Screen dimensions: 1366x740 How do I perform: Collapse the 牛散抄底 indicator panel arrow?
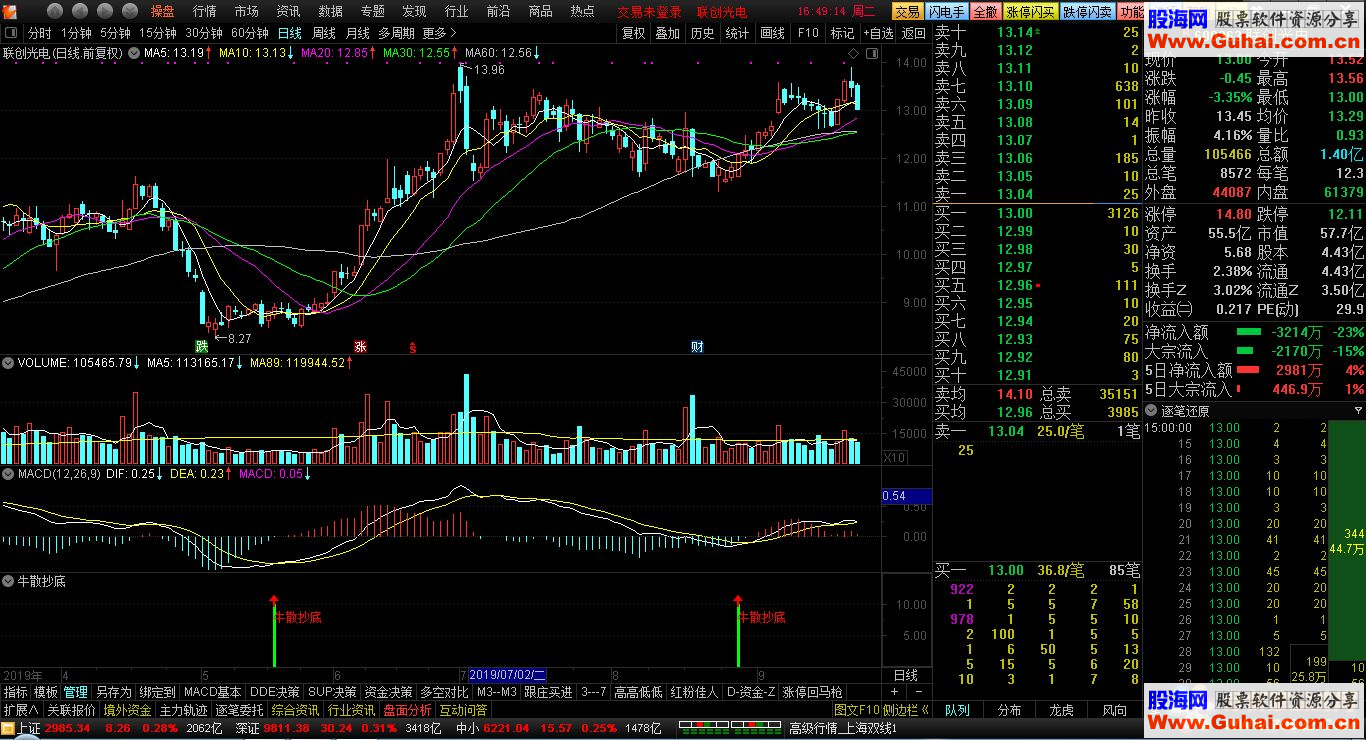pos(8,581)
